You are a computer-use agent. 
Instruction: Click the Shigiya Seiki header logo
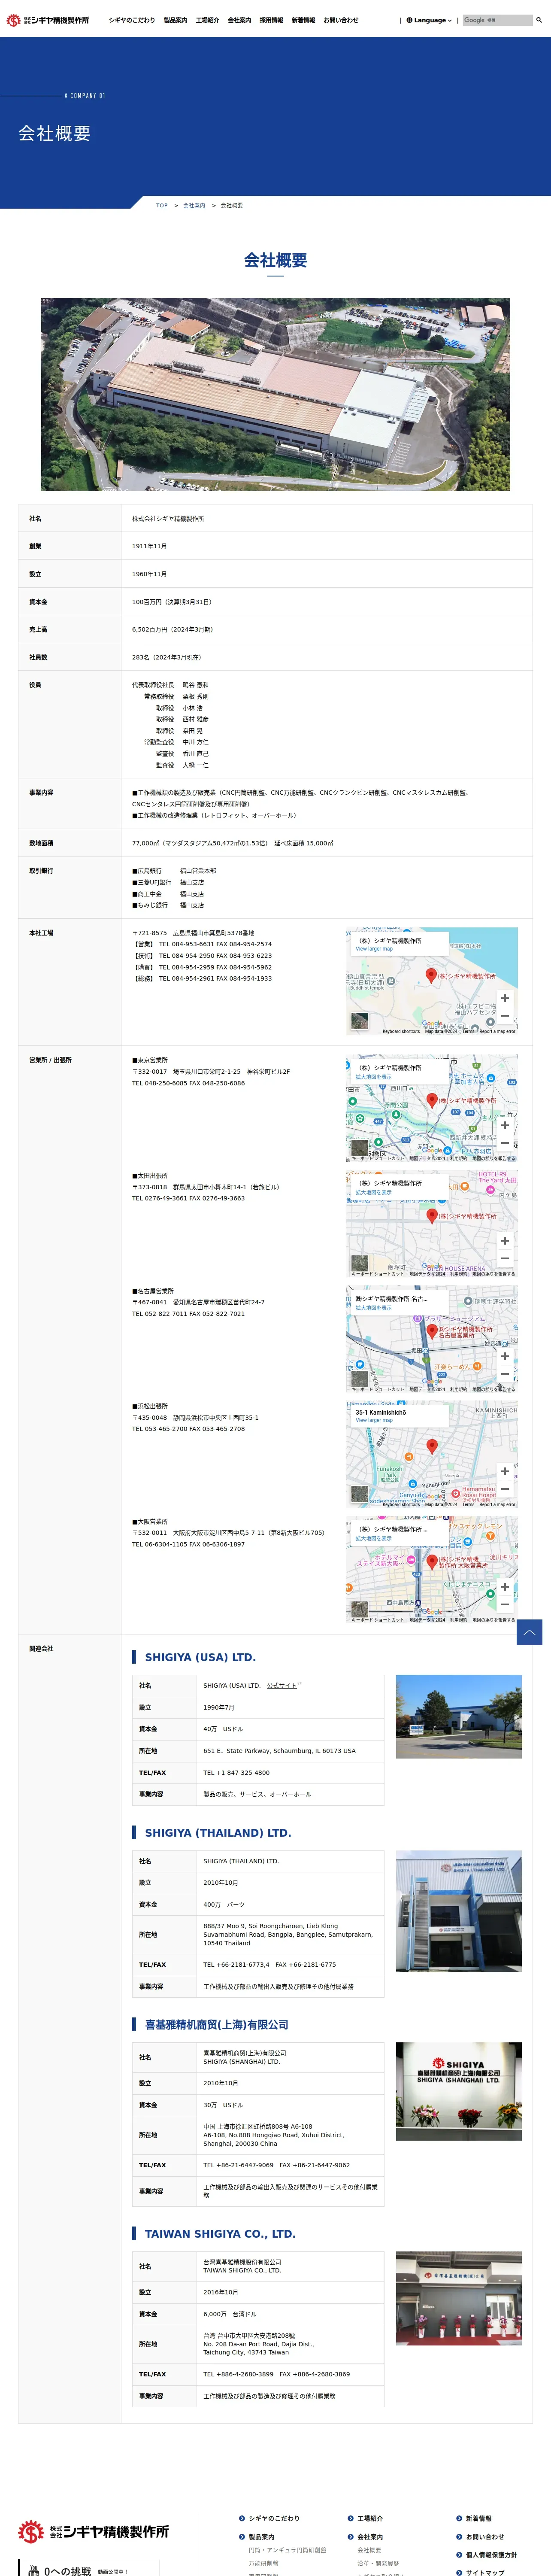(x=48, y=20)
